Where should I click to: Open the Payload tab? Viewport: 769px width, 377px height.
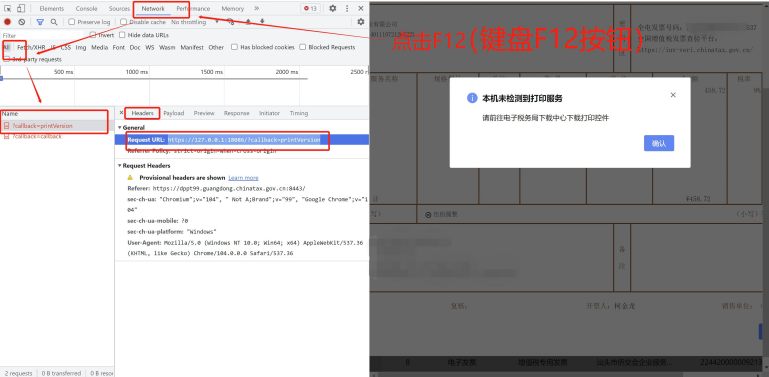pos(174,113)
